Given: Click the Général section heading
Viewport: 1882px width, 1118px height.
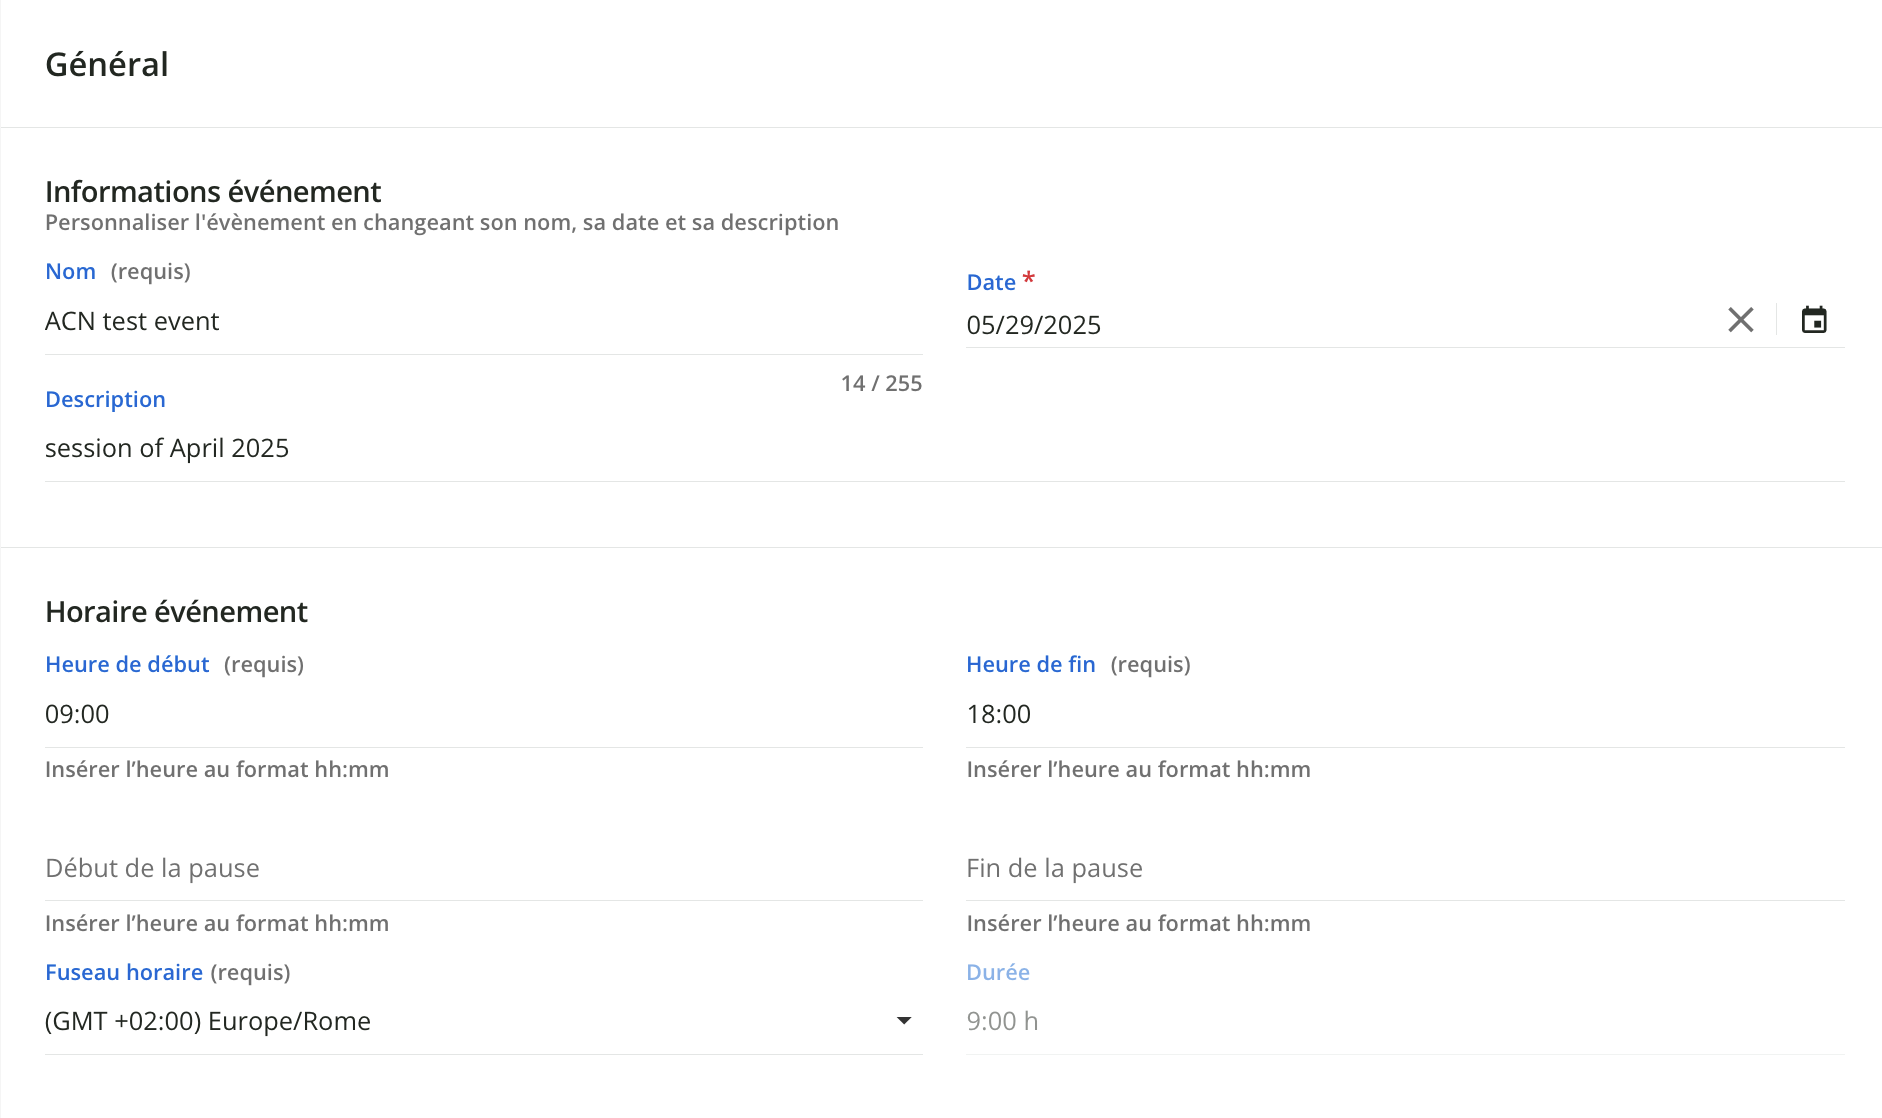Looking at the screenshot, I should pos(107,65).
